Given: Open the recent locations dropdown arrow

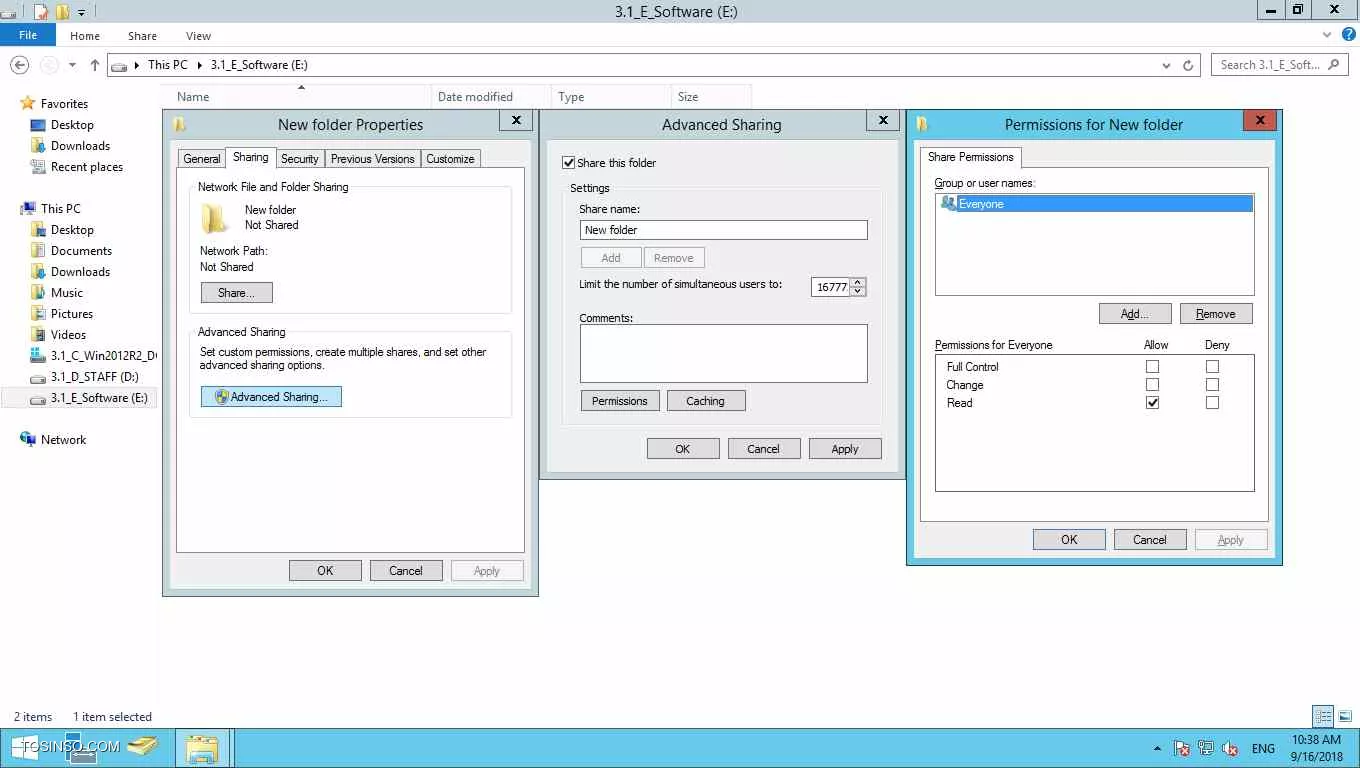Looking at the screenshot, I should (72, 65).
